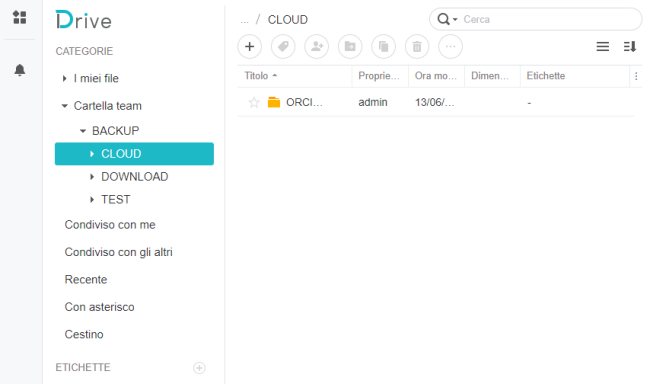Viewport: 650px width, 384px height.
Task: Sort by the Dimen... column header
Action: (492, 76)
